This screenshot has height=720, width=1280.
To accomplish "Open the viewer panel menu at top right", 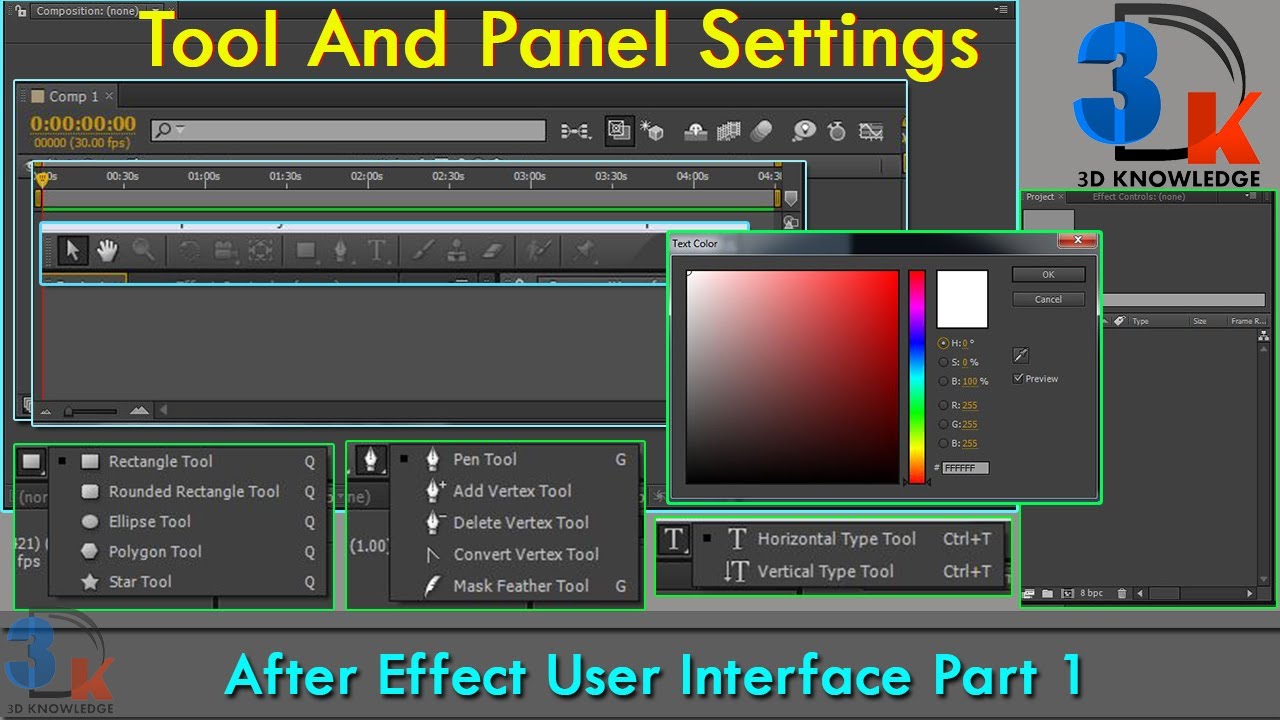I will (1001, 10).
